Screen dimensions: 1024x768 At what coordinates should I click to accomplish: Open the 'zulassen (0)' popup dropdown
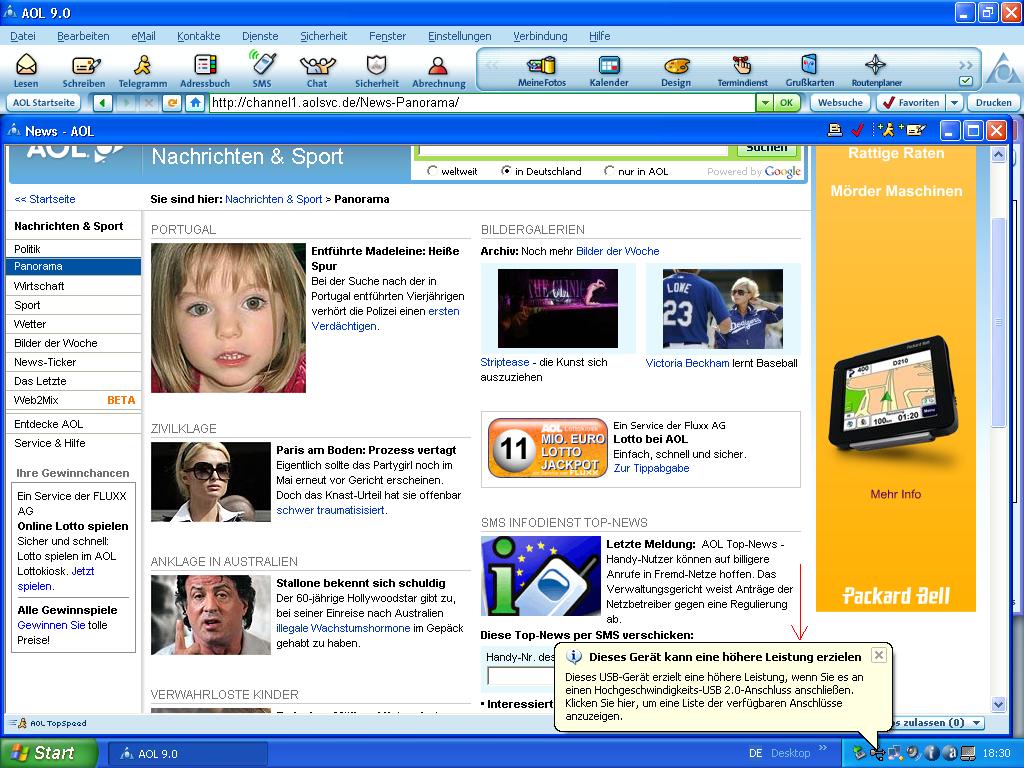pos(977,723)
